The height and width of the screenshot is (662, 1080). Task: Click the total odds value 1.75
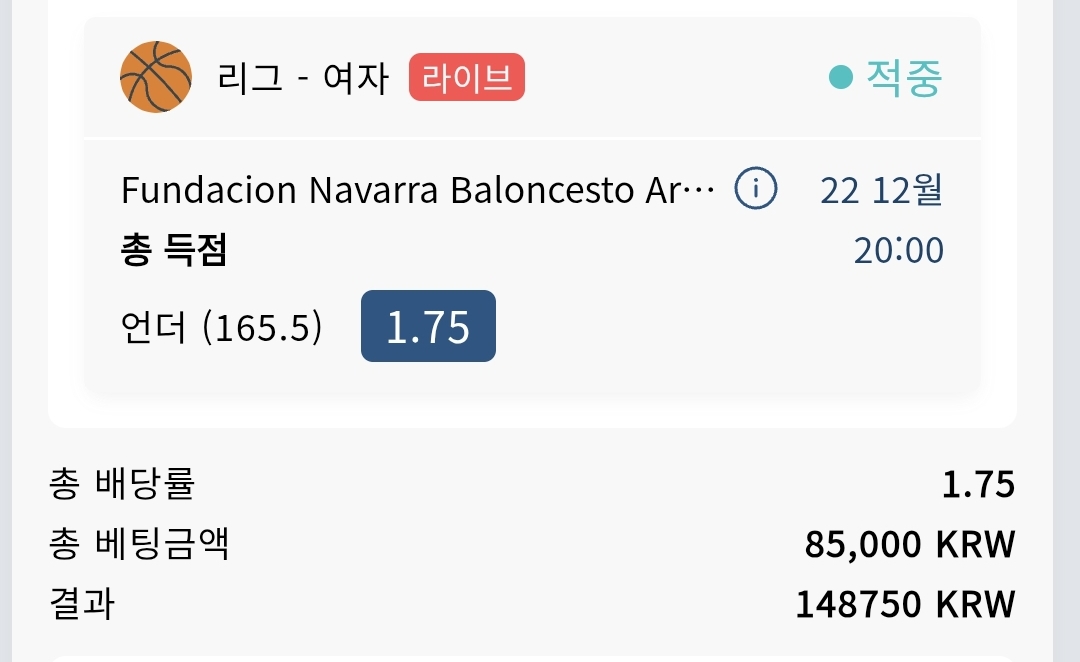coord(978,484)
